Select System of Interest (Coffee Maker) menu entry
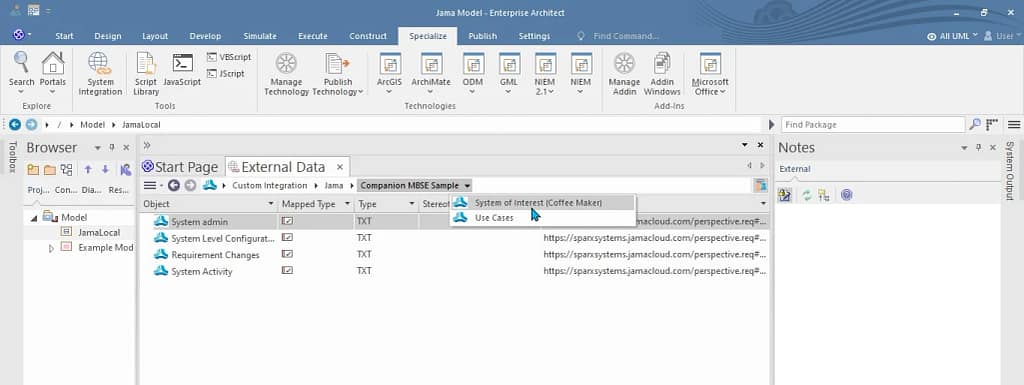The width and height of the screenshot is (1024, 385). click(542, 202)
